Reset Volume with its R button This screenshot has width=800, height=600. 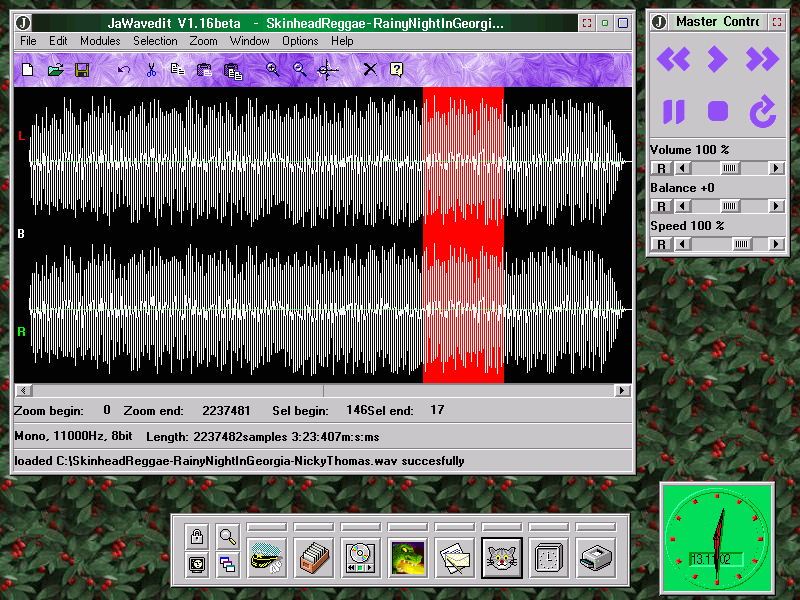[660, 168]
